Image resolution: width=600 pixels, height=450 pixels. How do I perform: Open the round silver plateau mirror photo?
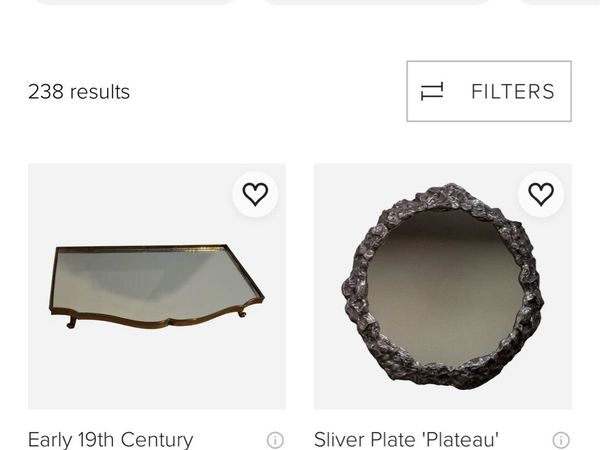[x=442, y=287]
